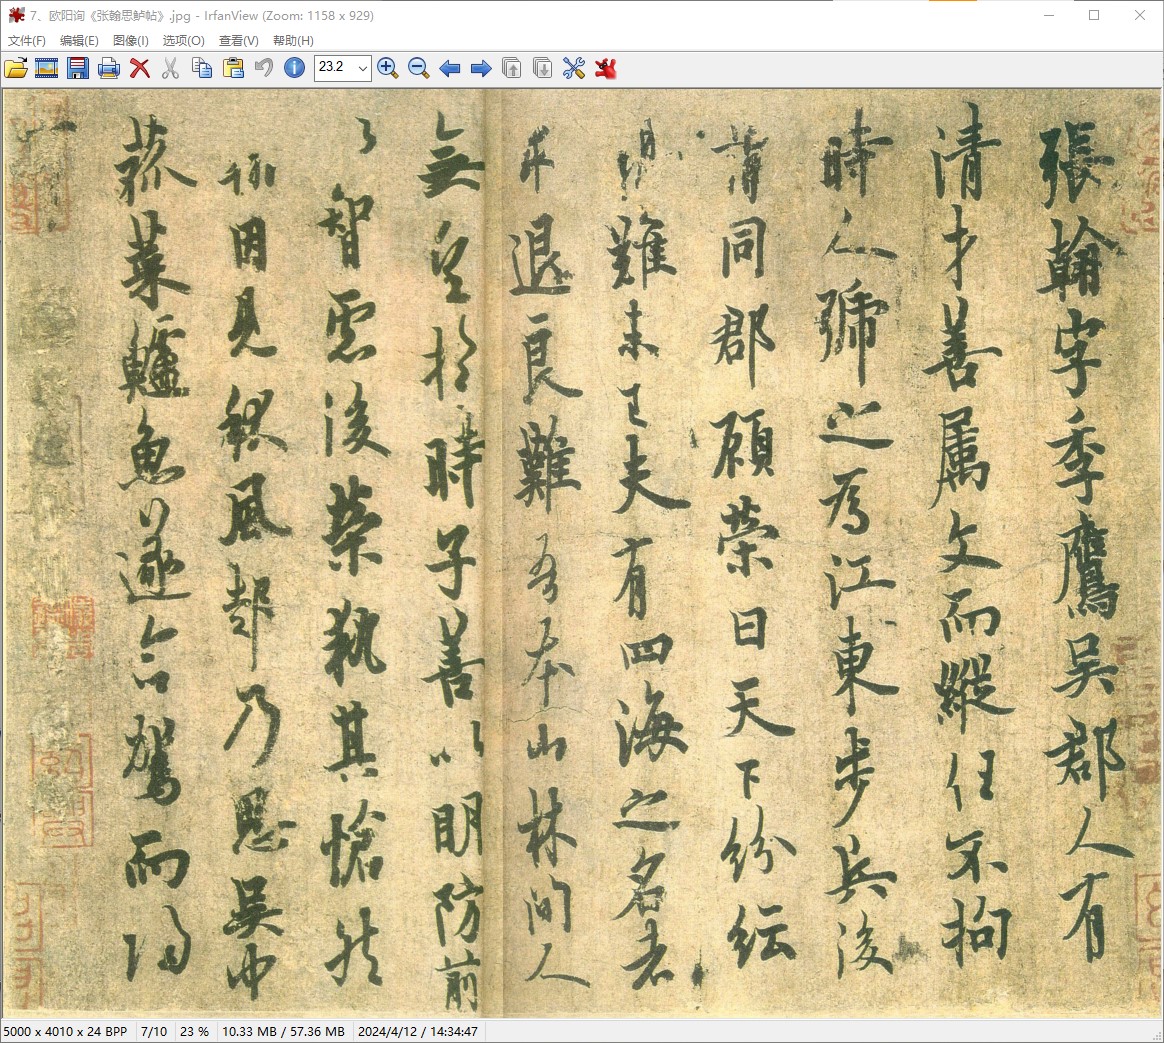Open the 图像(I) menu

tap(131, 41)
